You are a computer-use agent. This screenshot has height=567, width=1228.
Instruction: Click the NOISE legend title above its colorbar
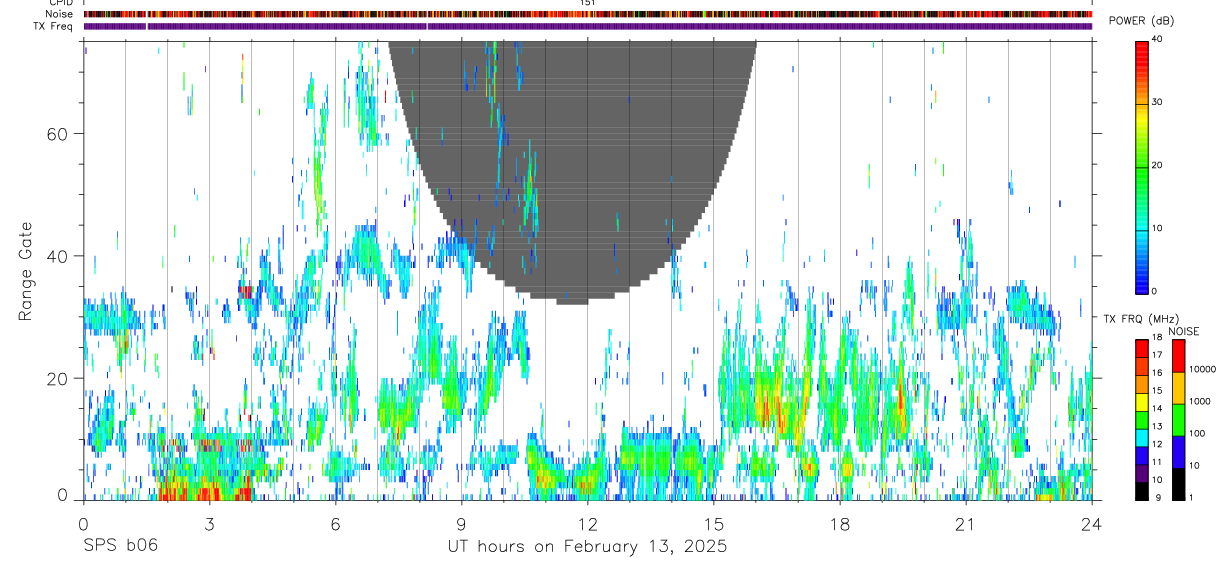click(x=1183, y=331)
